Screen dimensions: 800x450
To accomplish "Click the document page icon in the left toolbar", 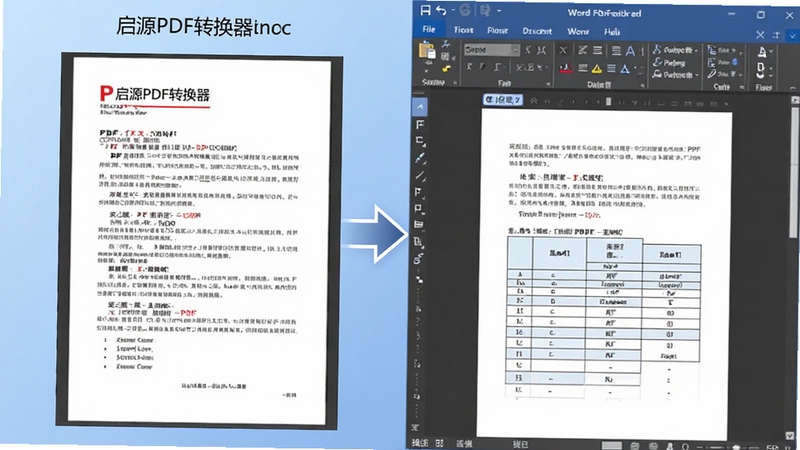I will pyautogui.click(x=418, y=242).
